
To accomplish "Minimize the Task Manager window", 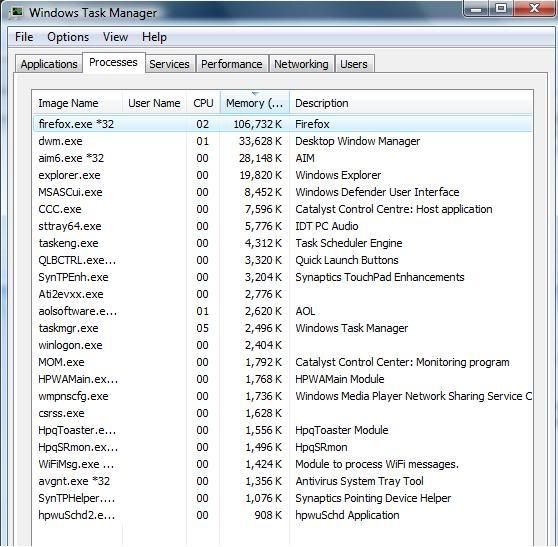I will click(x=476, y=8).
